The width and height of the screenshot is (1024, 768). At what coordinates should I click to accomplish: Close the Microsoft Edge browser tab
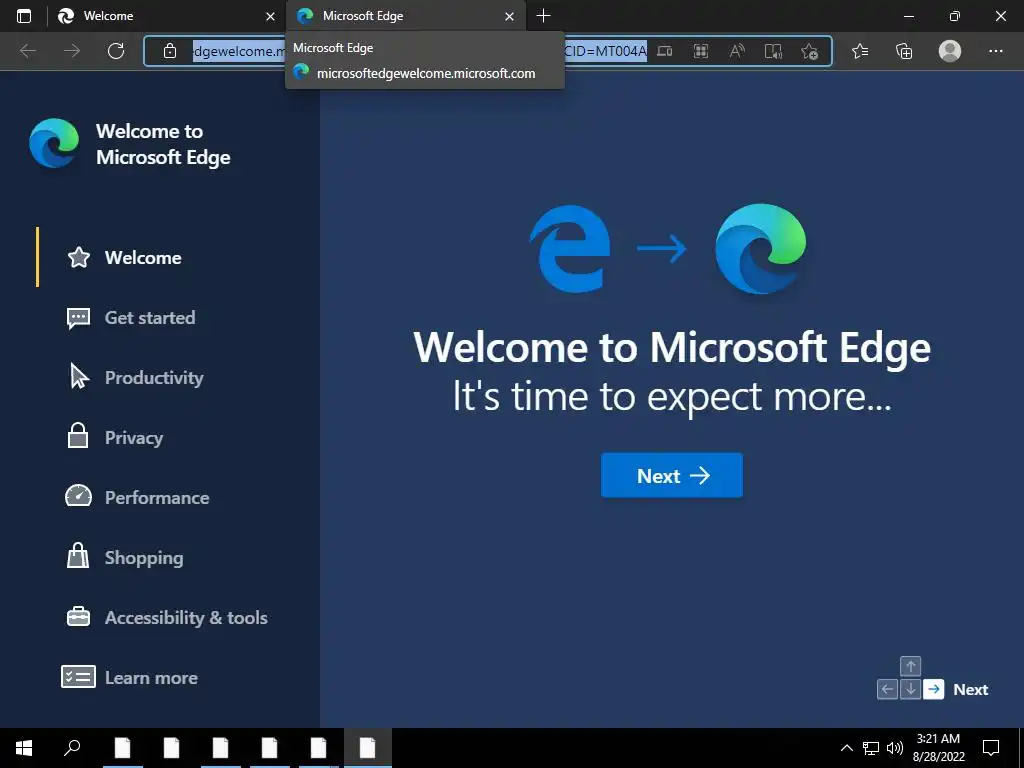[509, 16]
